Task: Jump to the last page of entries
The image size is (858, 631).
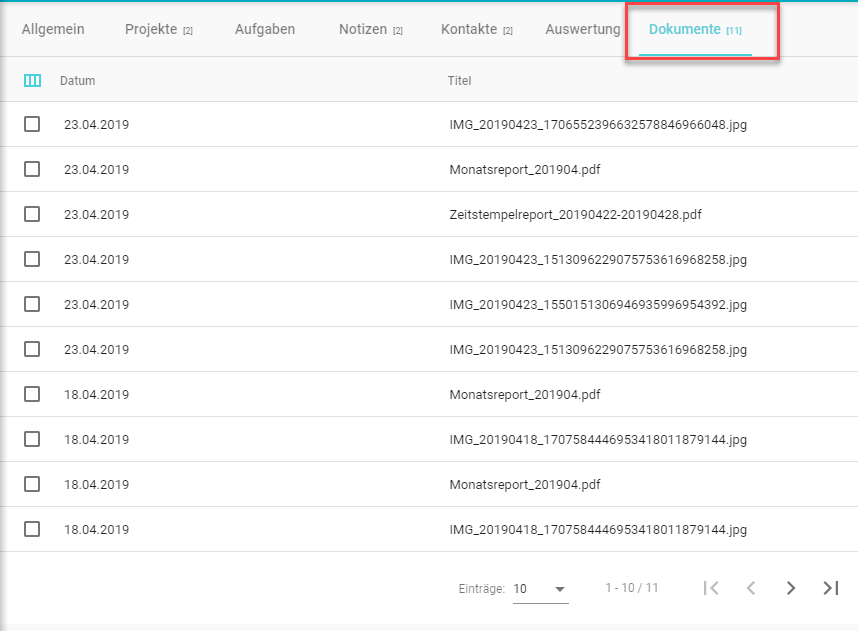Action: click(830, 588)
